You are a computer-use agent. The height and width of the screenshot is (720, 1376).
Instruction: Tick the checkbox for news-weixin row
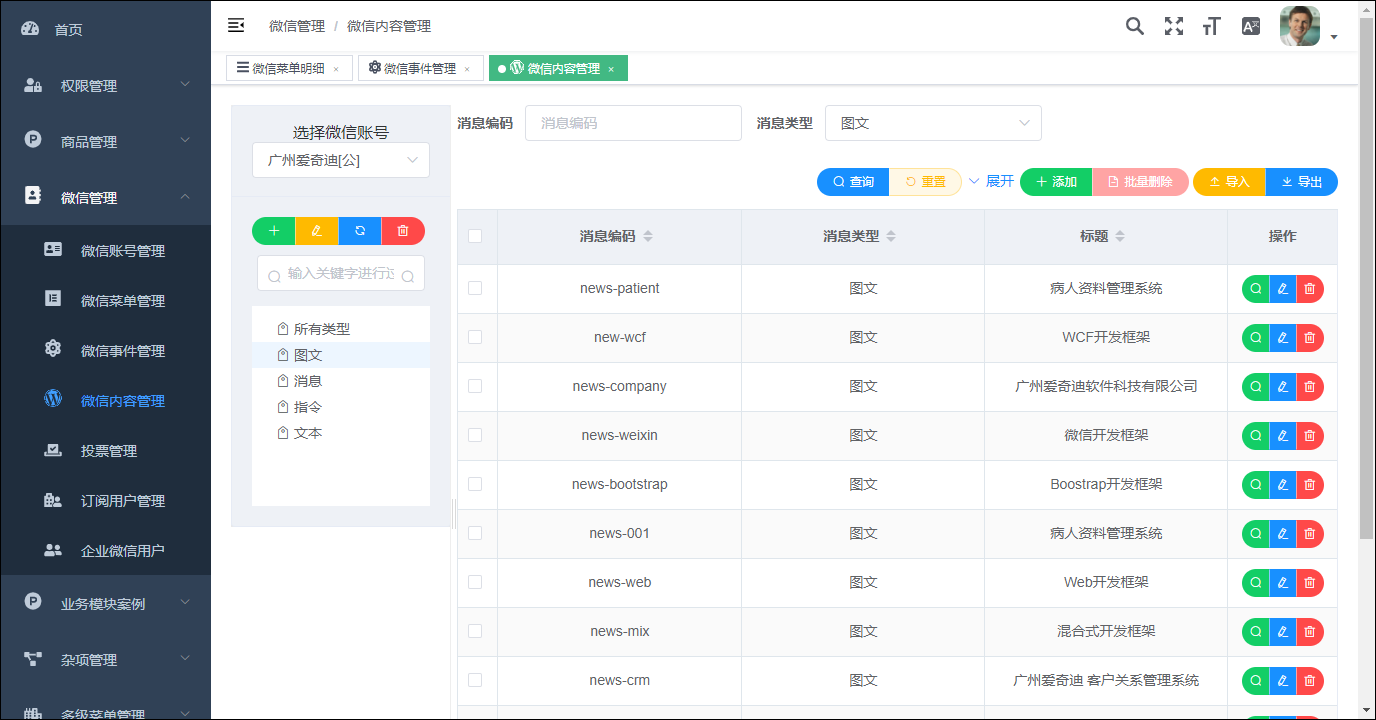475,435
